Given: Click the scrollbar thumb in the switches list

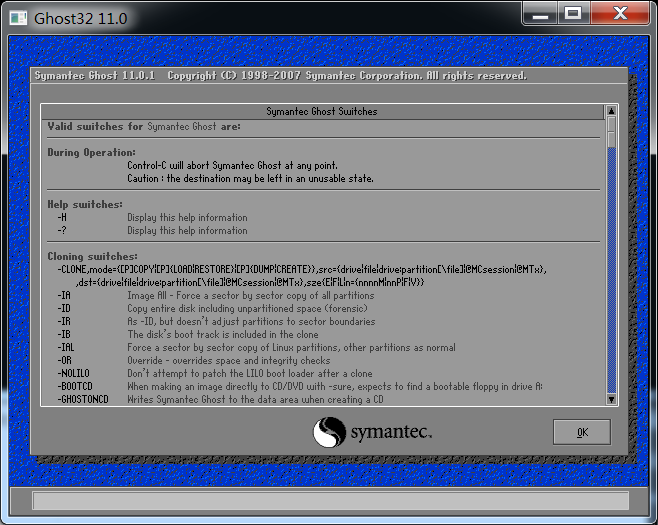Looking at the screenshot, I should pyautogui.click(x=611, y=132).
